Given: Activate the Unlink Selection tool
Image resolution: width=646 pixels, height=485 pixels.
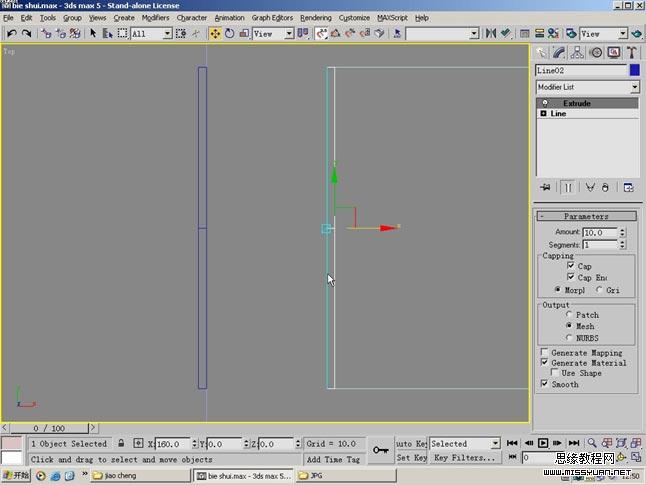Looking at the screenshot, I should [x=61, y=33].
